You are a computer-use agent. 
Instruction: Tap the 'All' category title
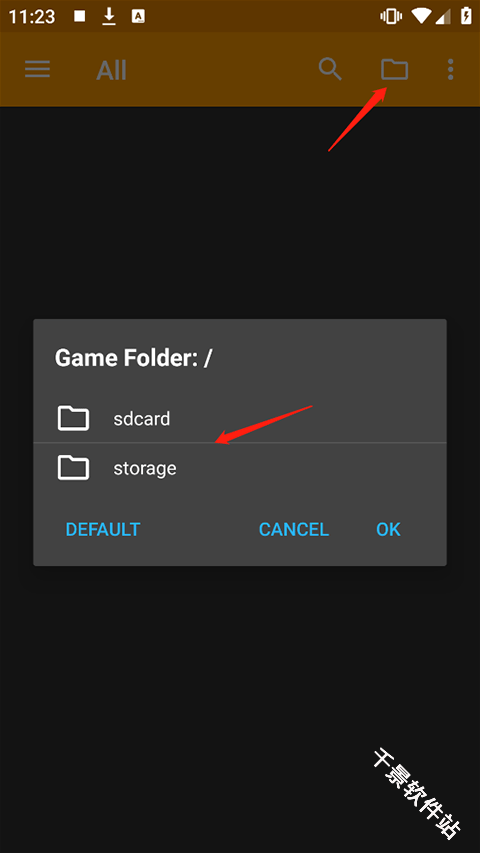click(x=112, y=70)
